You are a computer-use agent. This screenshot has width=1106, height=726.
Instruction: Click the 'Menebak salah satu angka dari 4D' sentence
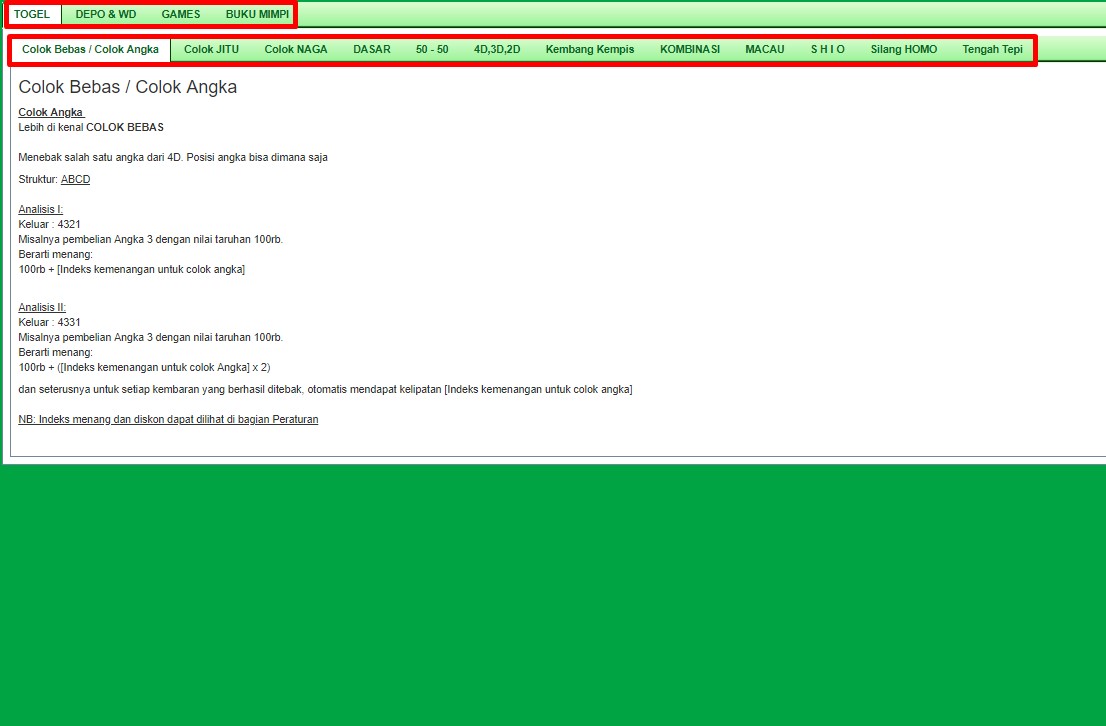click(x=173, y=157)
